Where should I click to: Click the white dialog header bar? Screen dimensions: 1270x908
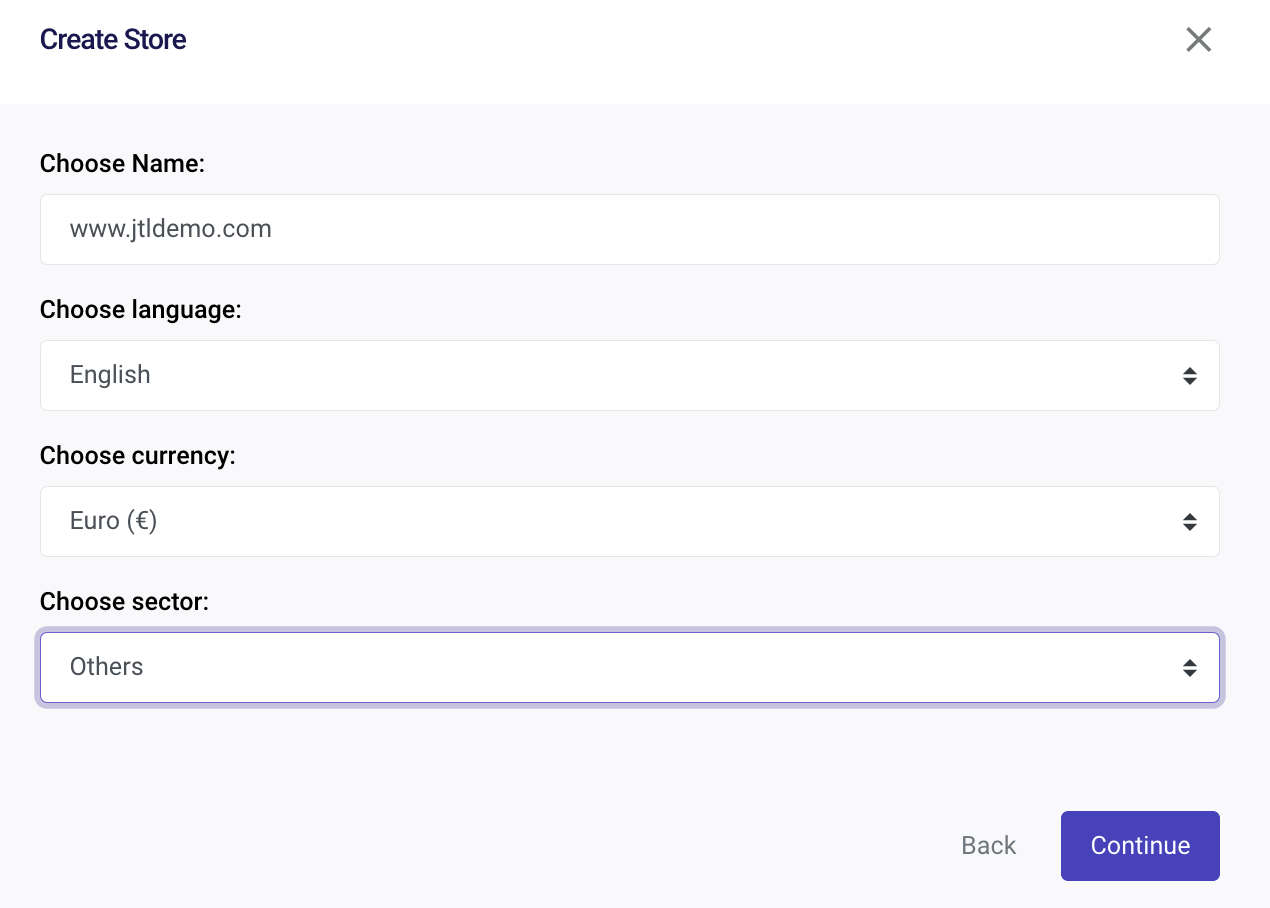pos(635,52)
